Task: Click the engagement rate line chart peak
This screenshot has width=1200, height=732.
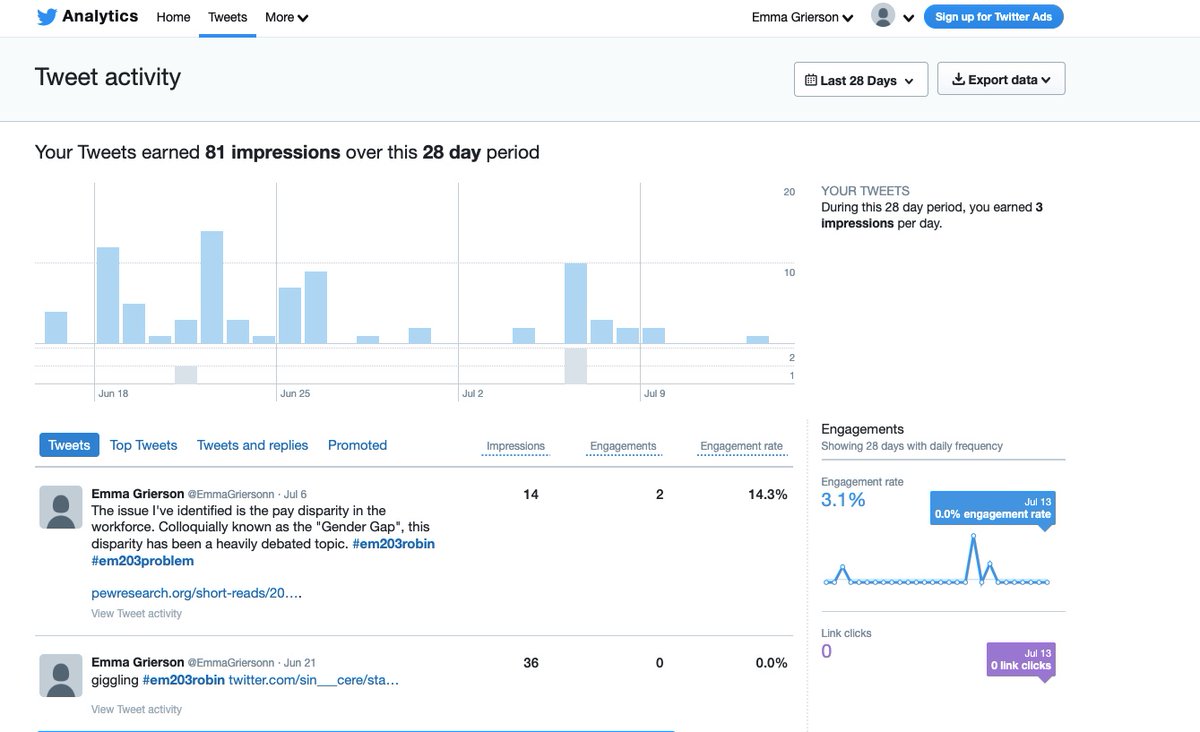Action: [x=971, y=538]
